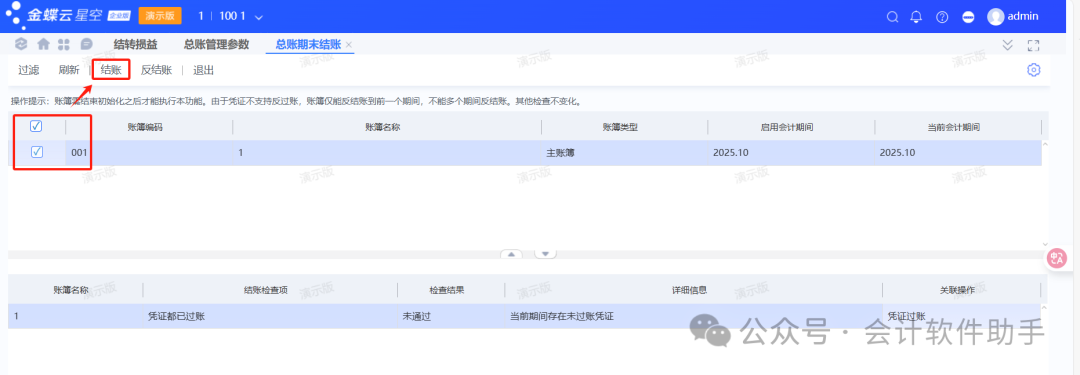Viewport: 1080px width, 375px height.
Task: Click the 刷新 refresh button
Action: (x=69, y=70)
